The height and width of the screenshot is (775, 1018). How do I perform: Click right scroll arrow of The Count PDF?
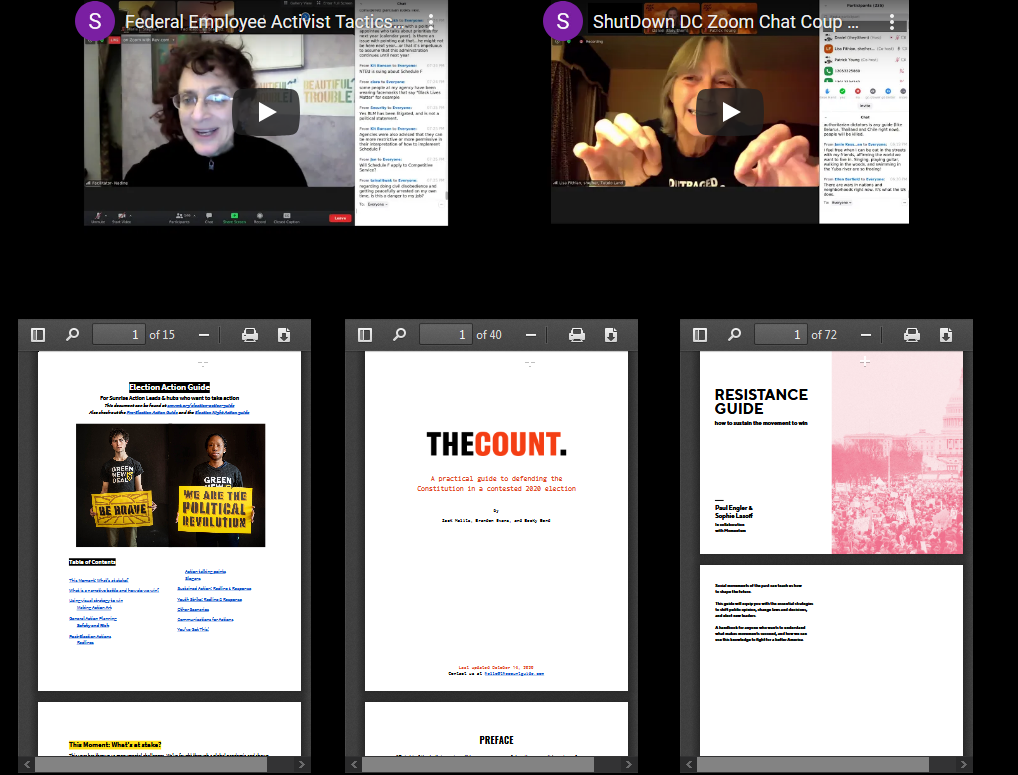pyautogui.click(x=629, y=765)
